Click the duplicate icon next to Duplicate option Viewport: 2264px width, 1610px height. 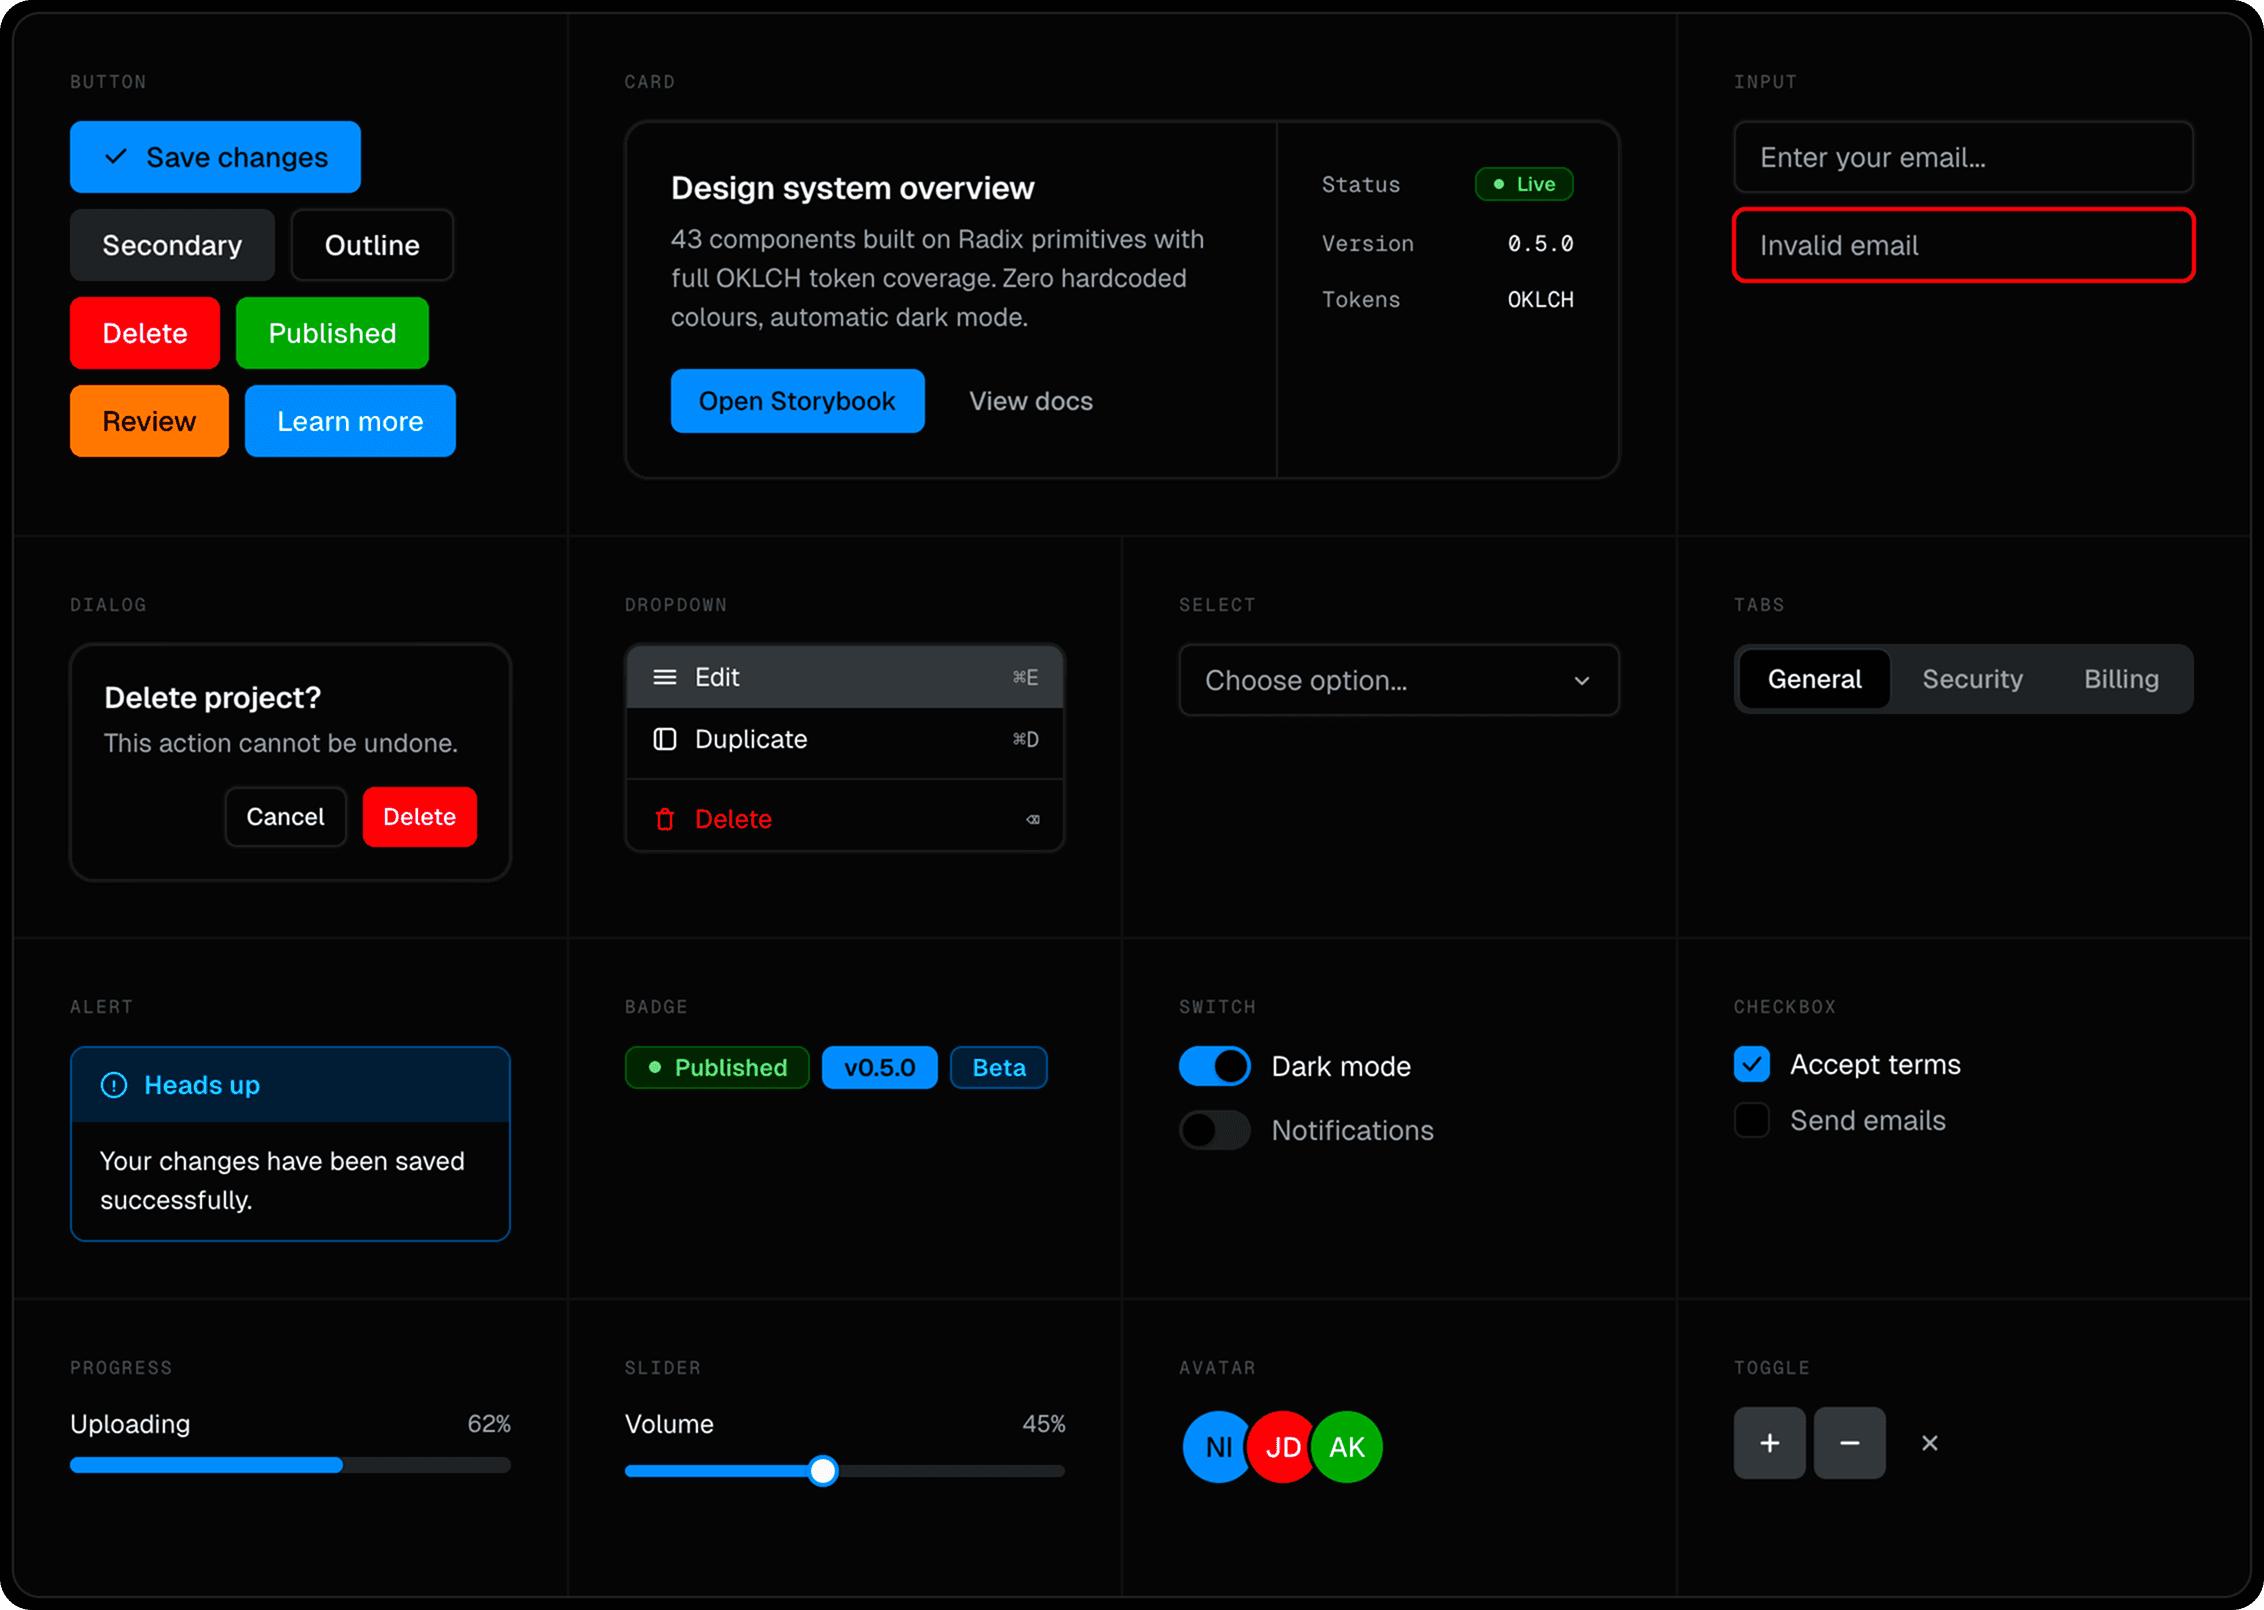(664, 739)
